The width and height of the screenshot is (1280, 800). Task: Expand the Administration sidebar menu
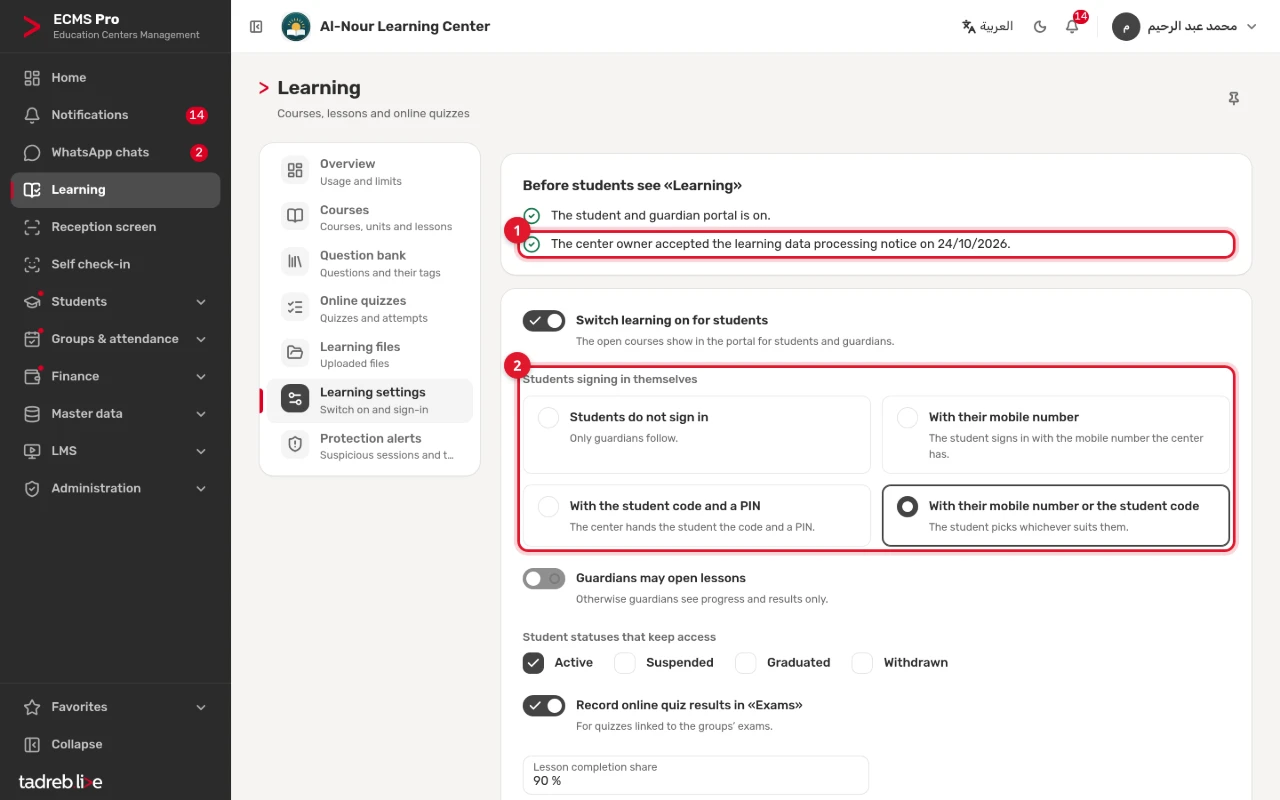(x=115, y=488)
